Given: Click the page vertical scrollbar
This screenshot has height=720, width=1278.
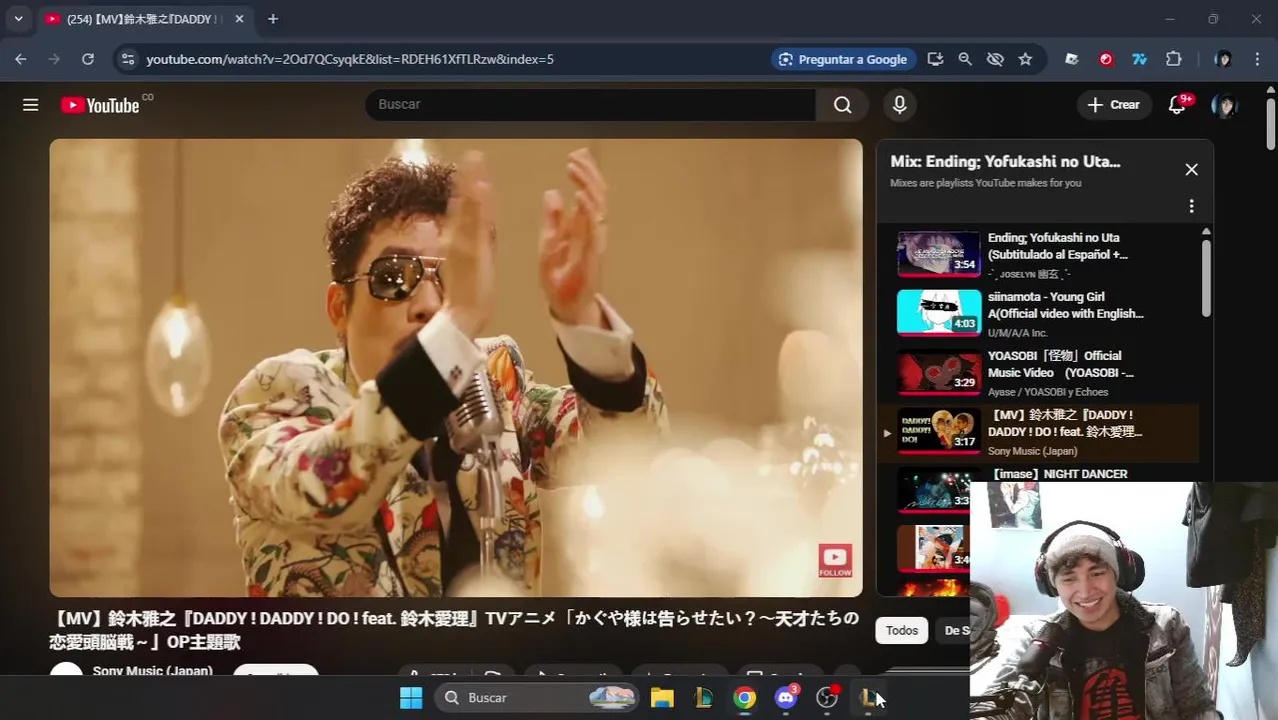Looking at the screenshot, I should click(x=1271, y=125).
